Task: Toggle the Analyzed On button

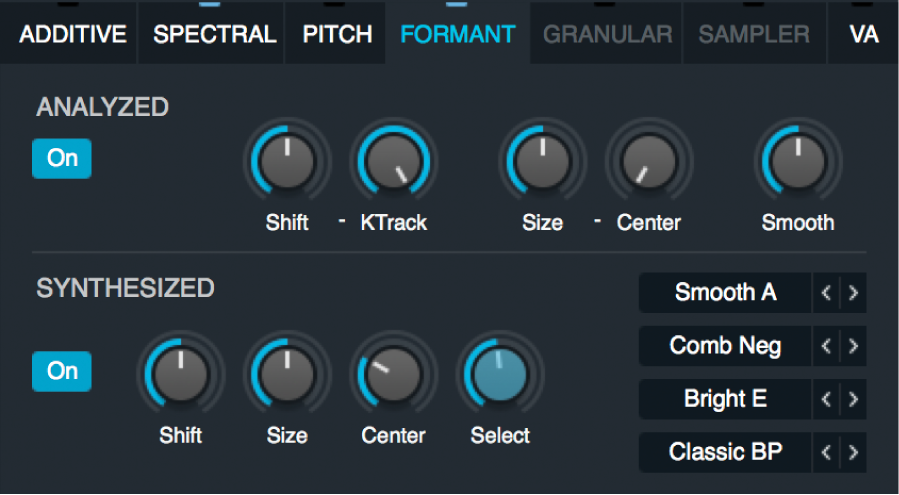Action: click(x=62, y=159)
